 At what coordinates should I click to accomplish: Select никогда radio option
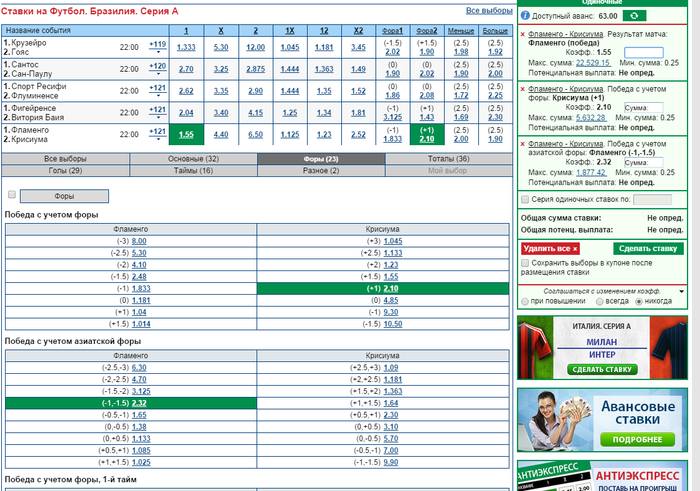639,301
